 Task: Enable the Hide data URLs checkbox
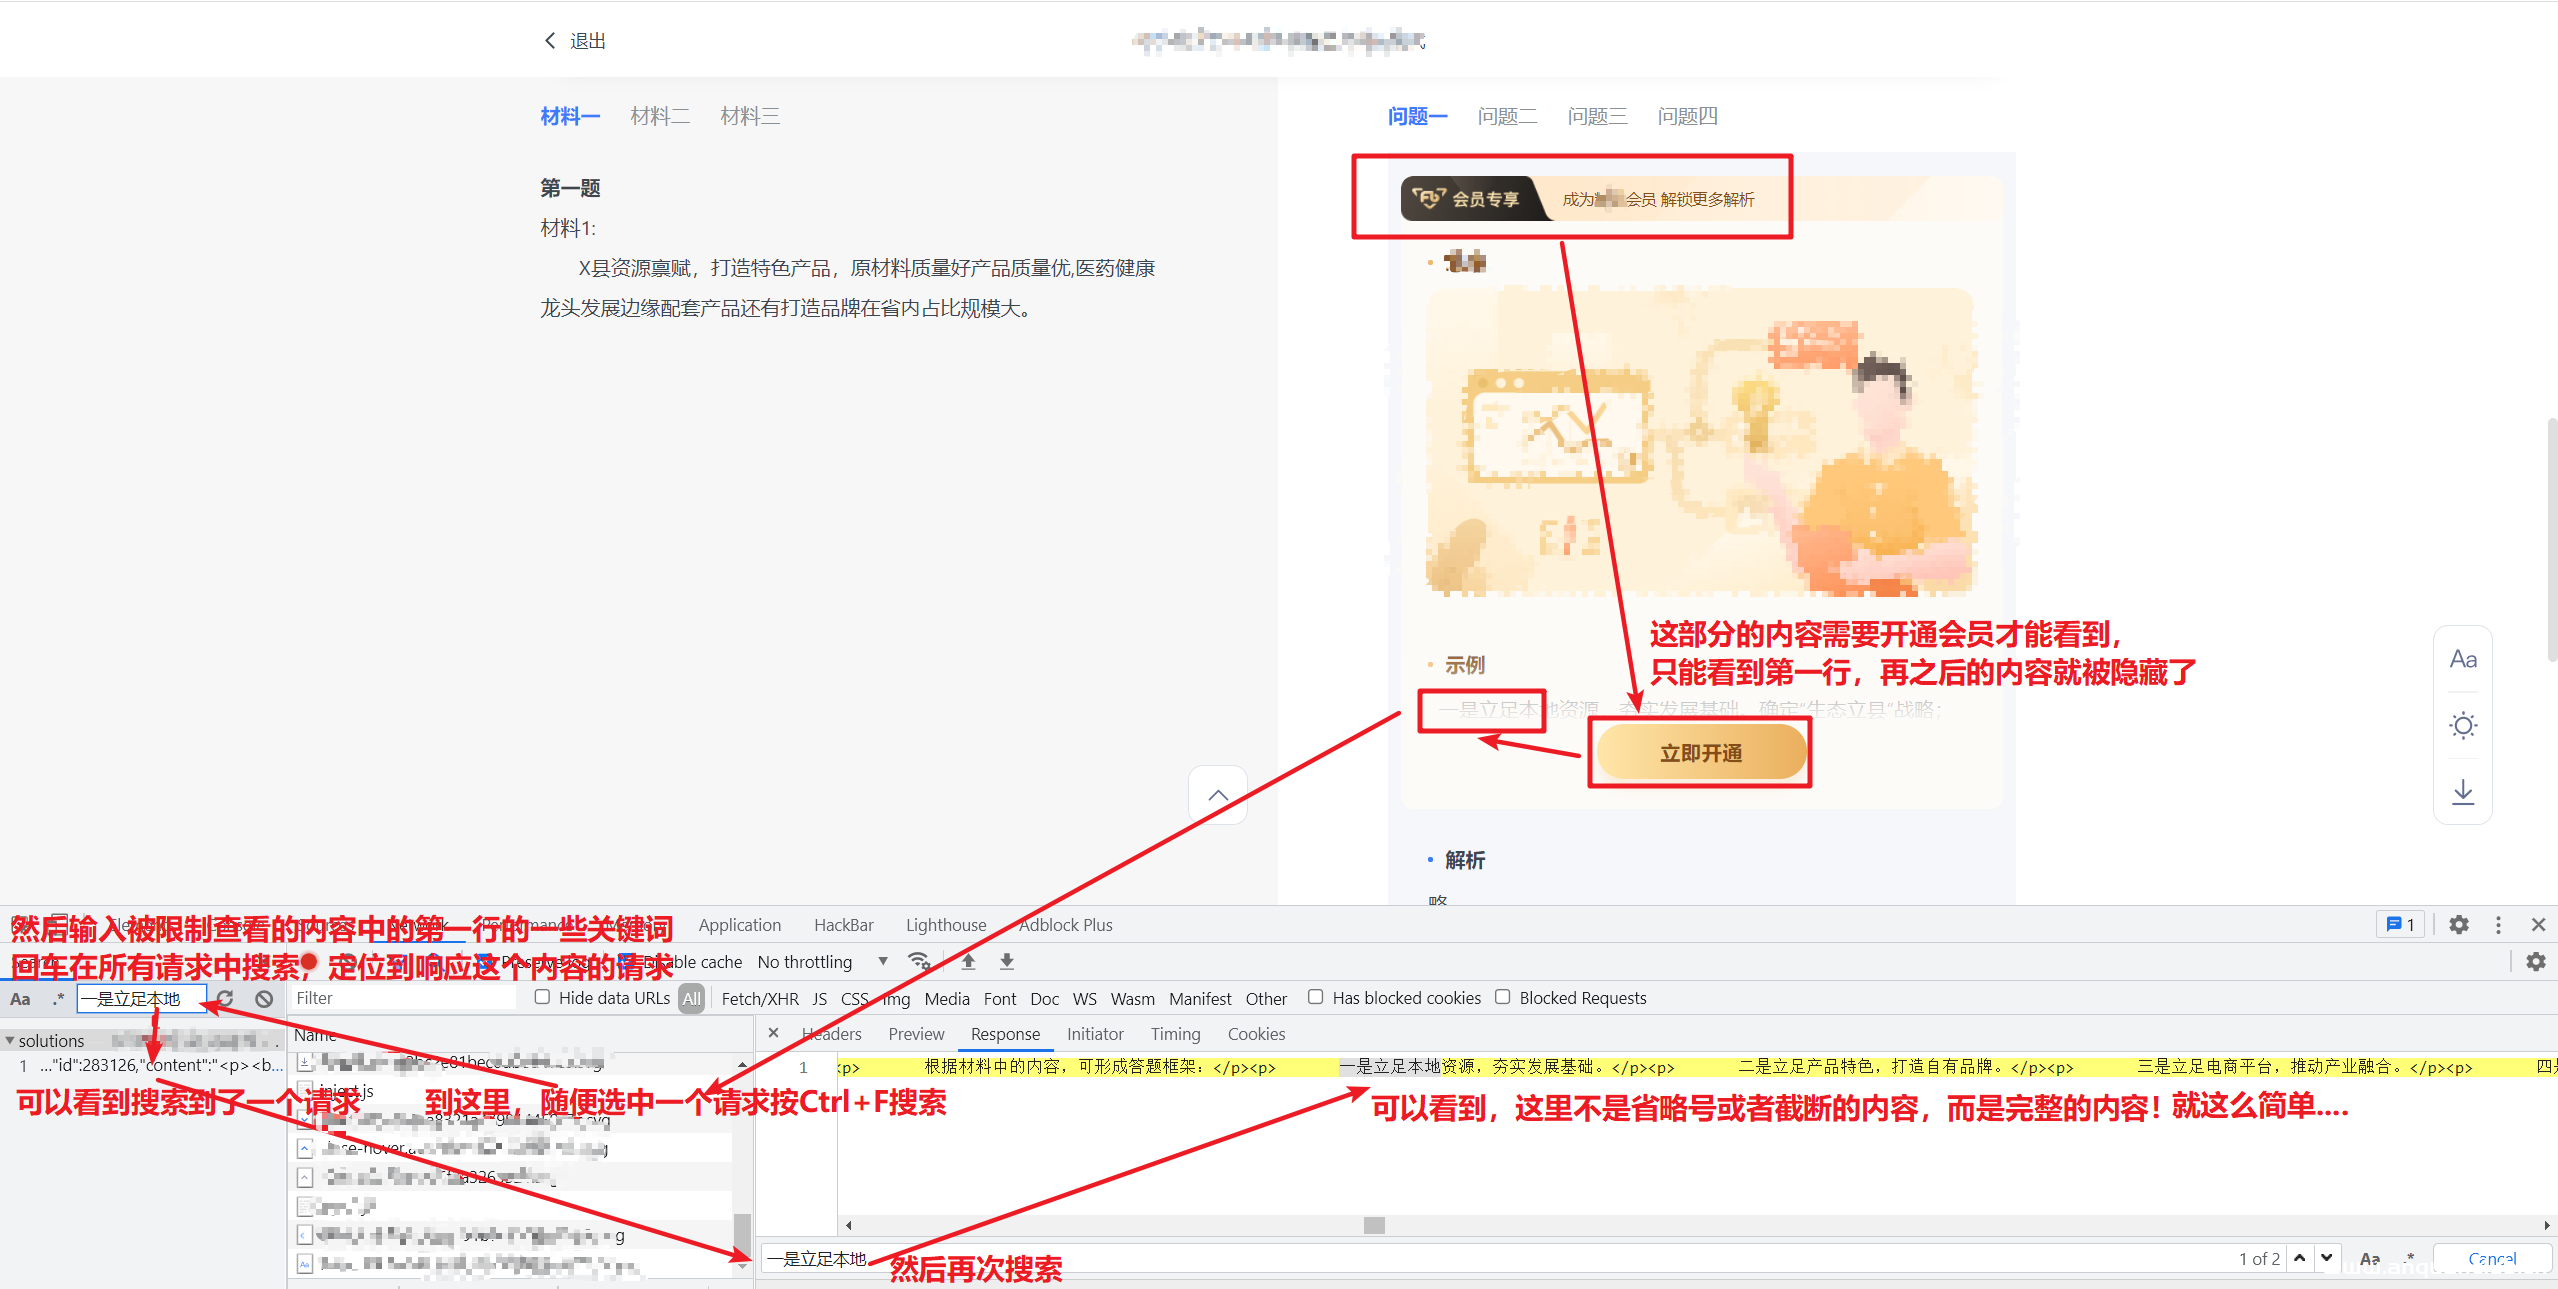(x=542, y=998)
